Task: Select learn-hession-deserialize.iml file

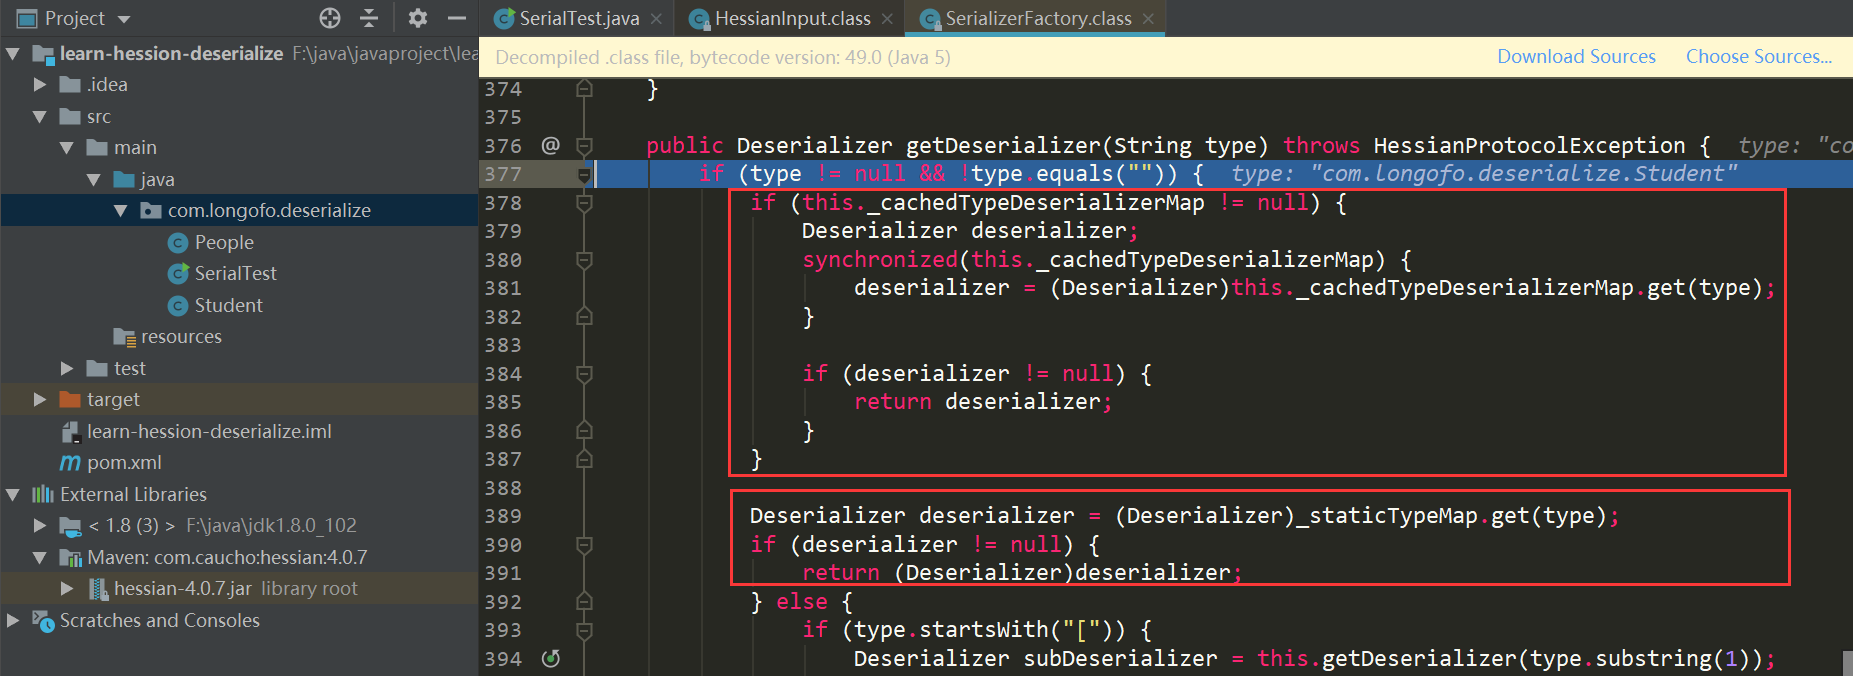Action: coord(209,432)
